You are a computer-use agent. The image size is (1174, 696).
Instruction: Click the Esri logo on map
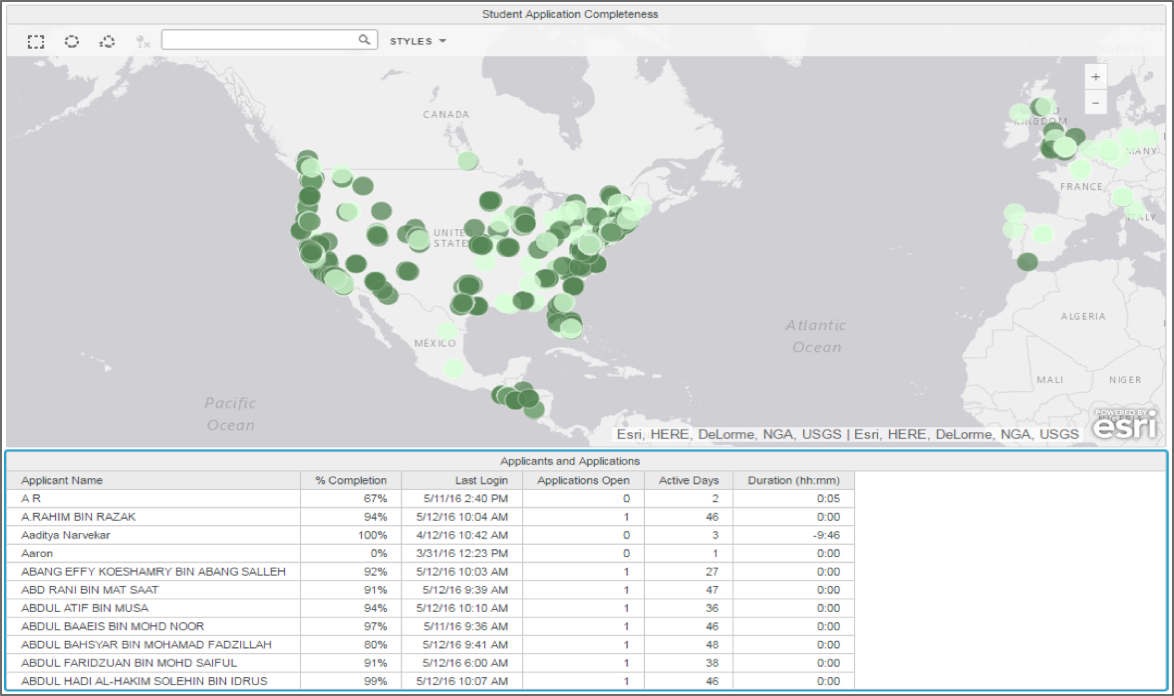point(1124,425)
